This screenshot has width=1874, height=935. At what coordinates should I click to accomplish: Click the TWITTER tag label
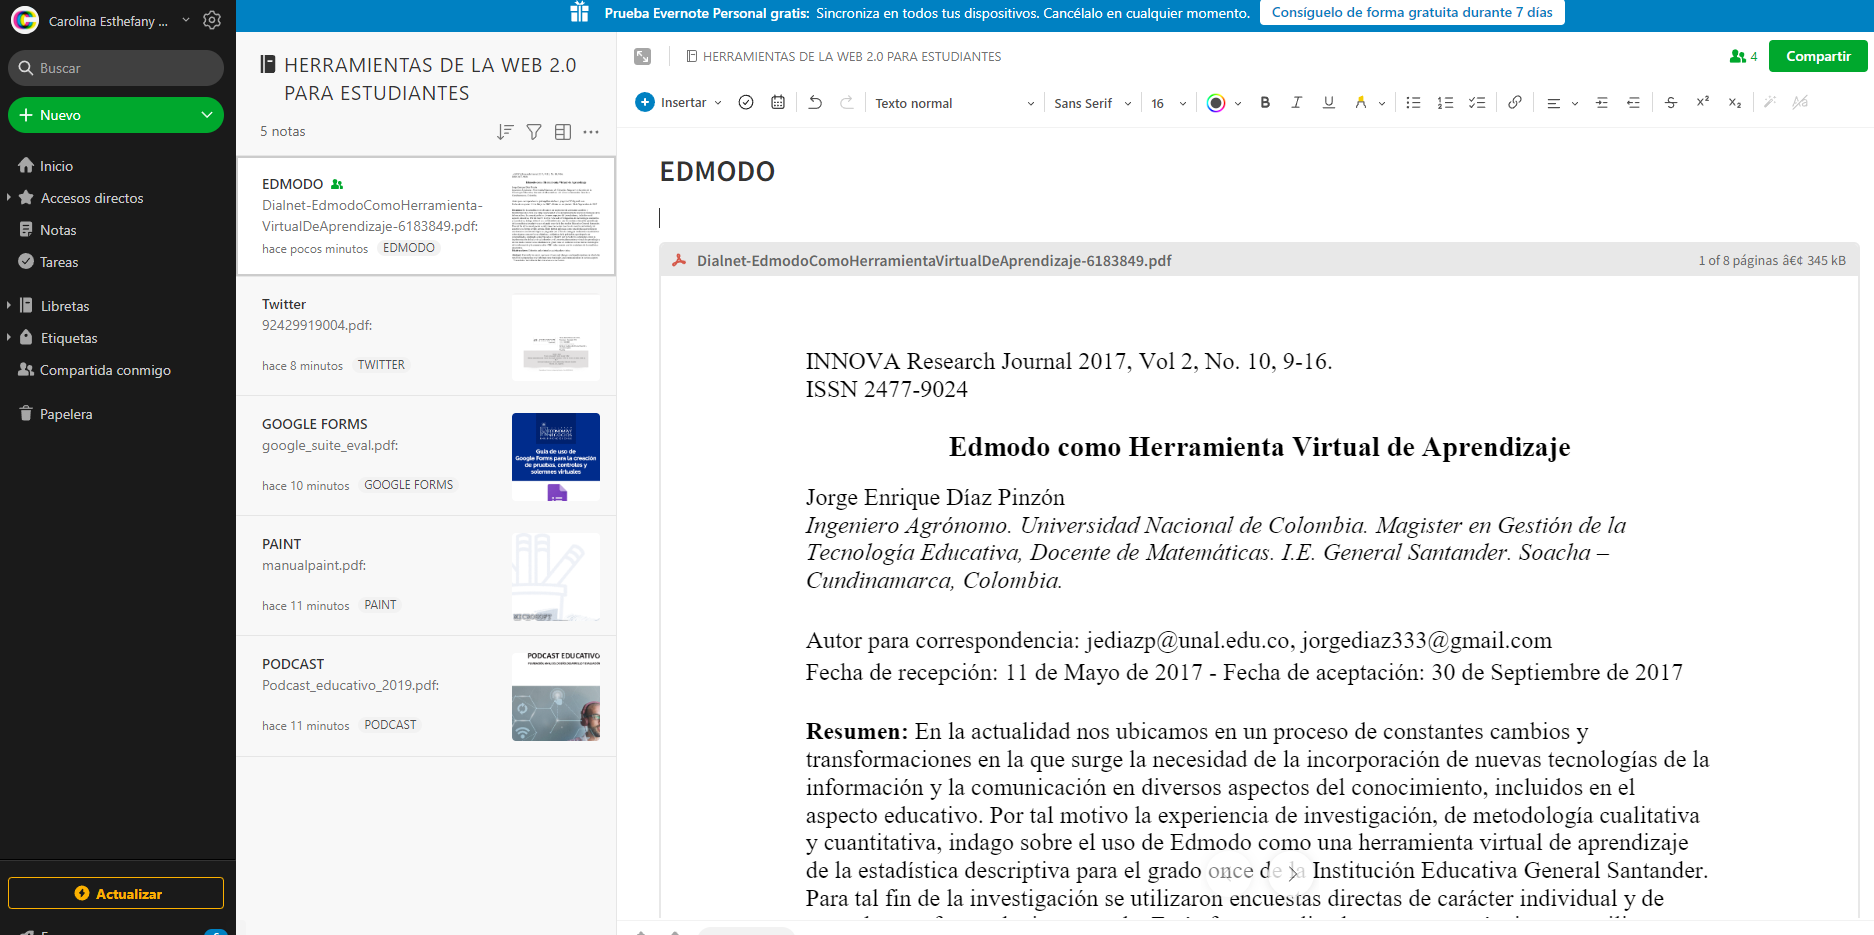382,365
